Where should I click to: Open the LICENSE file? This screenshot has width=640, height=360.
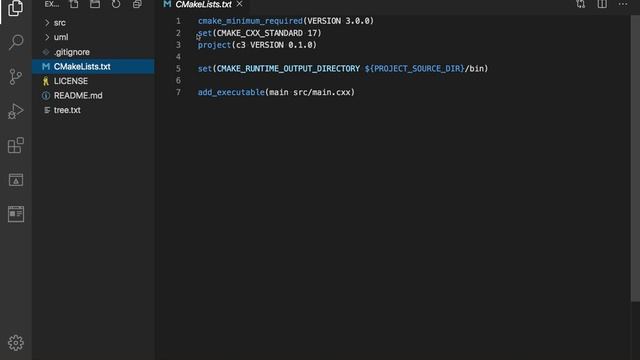93,81
